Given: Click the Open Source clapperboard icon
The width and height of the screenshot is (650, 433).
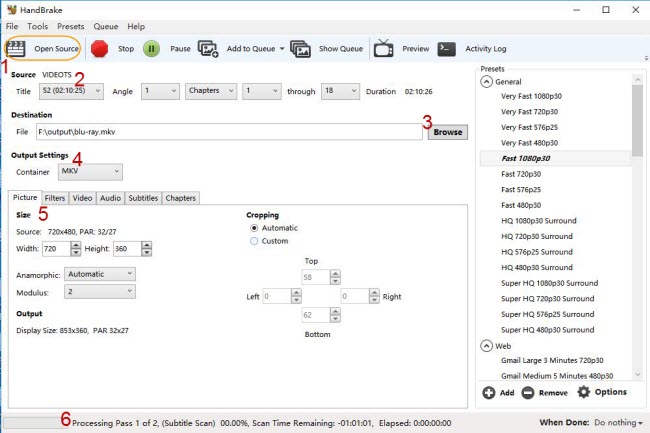Looking at the screenshot, I should (16, 48).
